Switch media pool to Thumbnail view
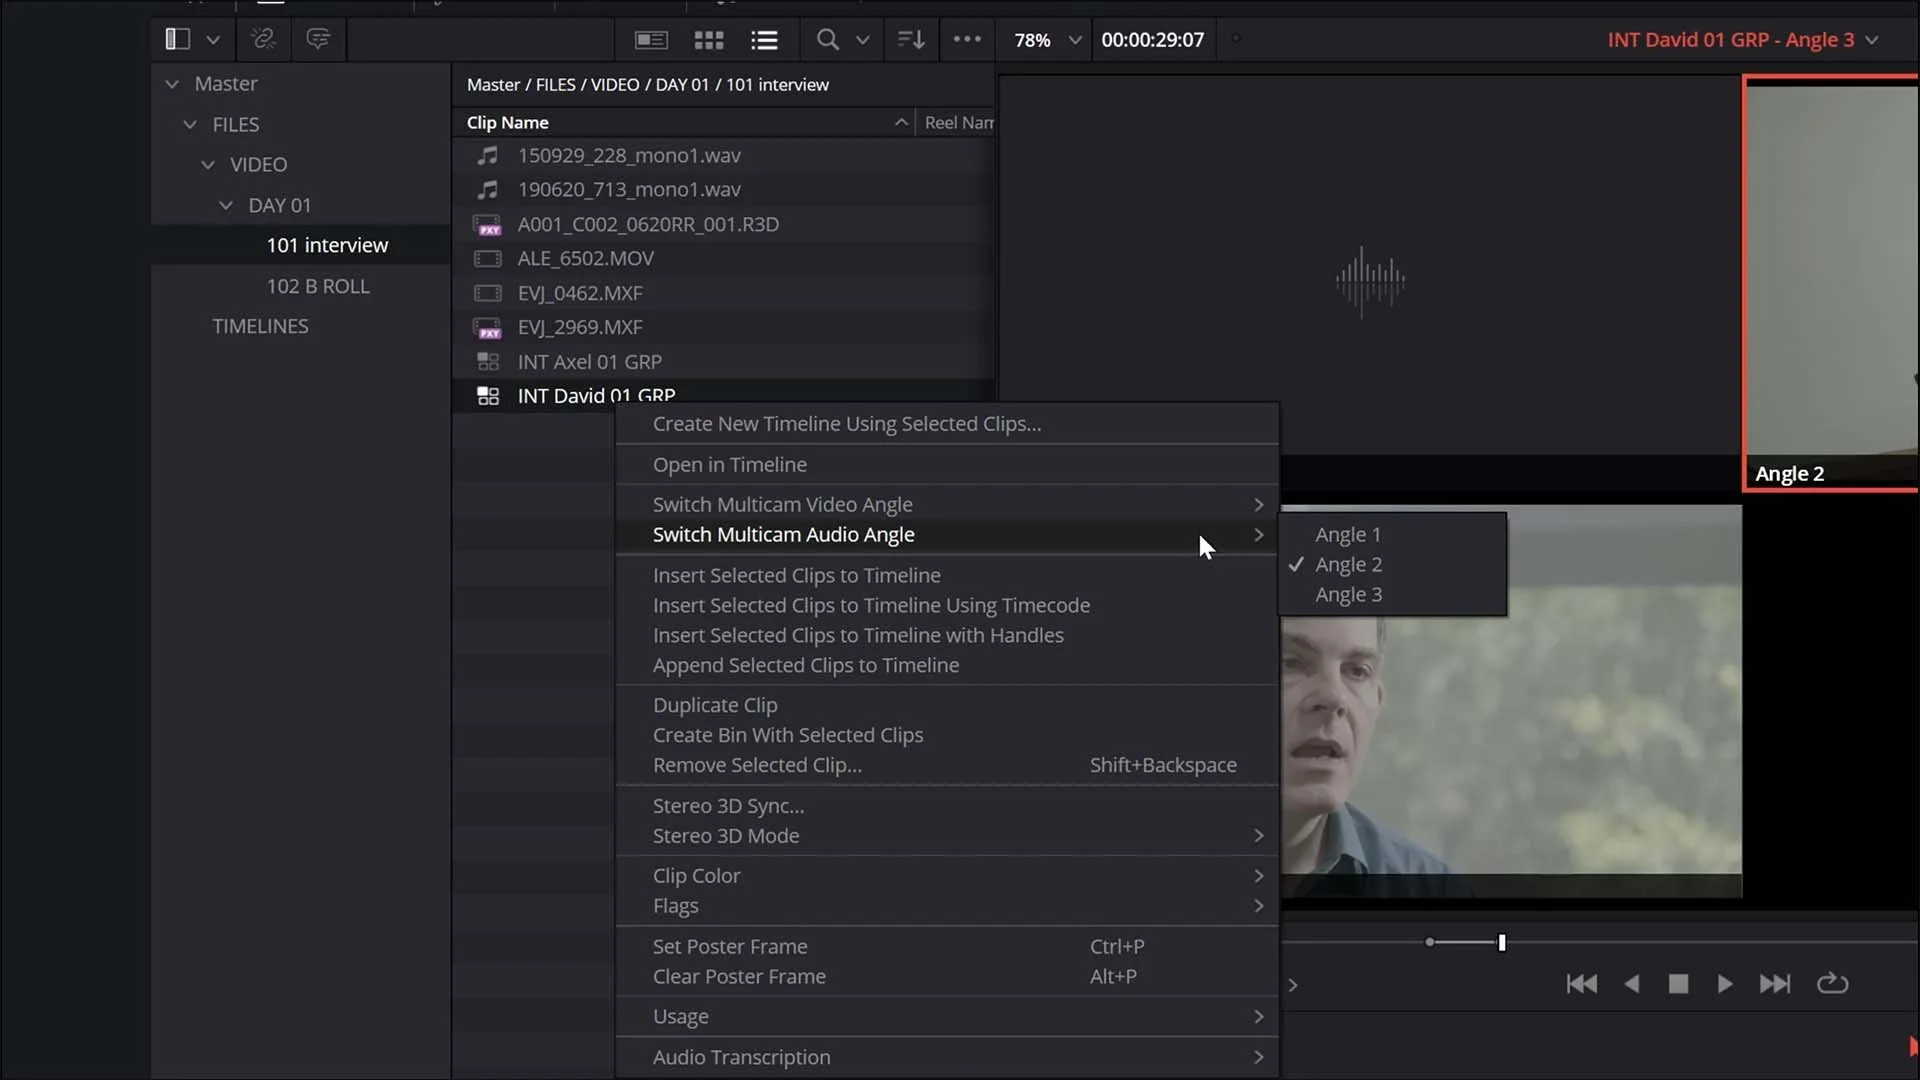 [708, 39]
